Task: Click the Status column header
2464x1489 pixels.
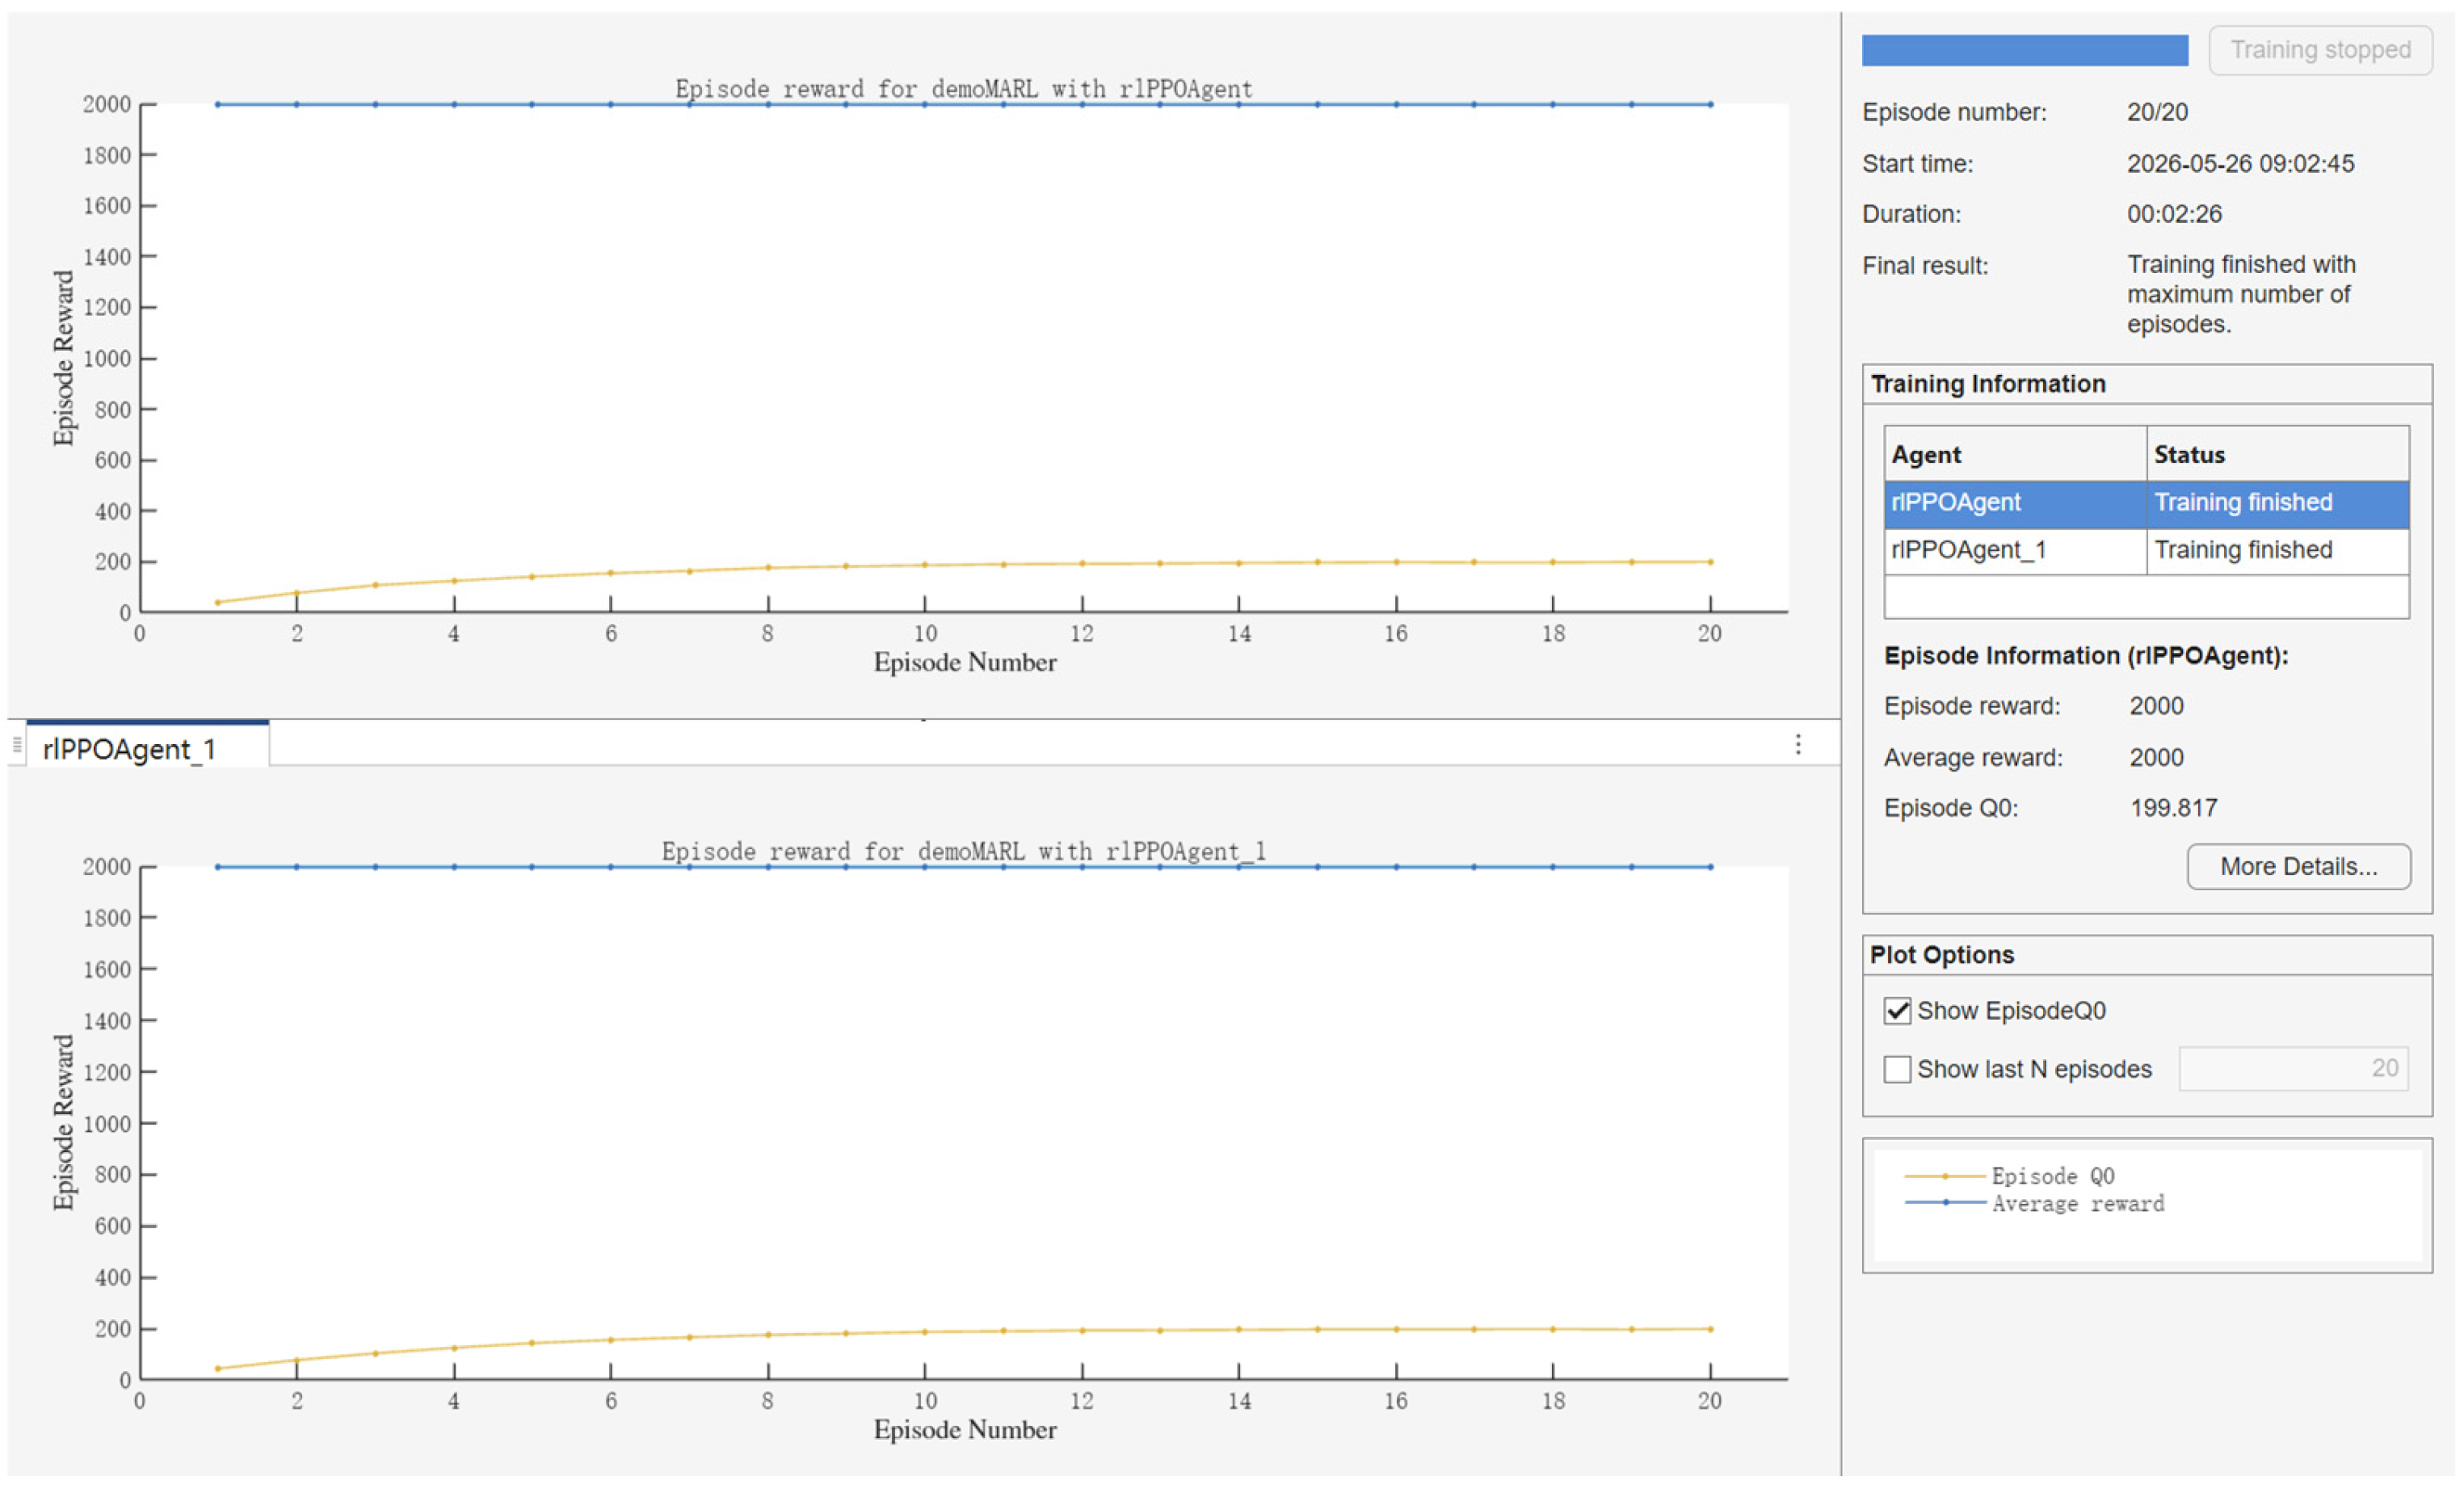Action: click(2278, 455)
